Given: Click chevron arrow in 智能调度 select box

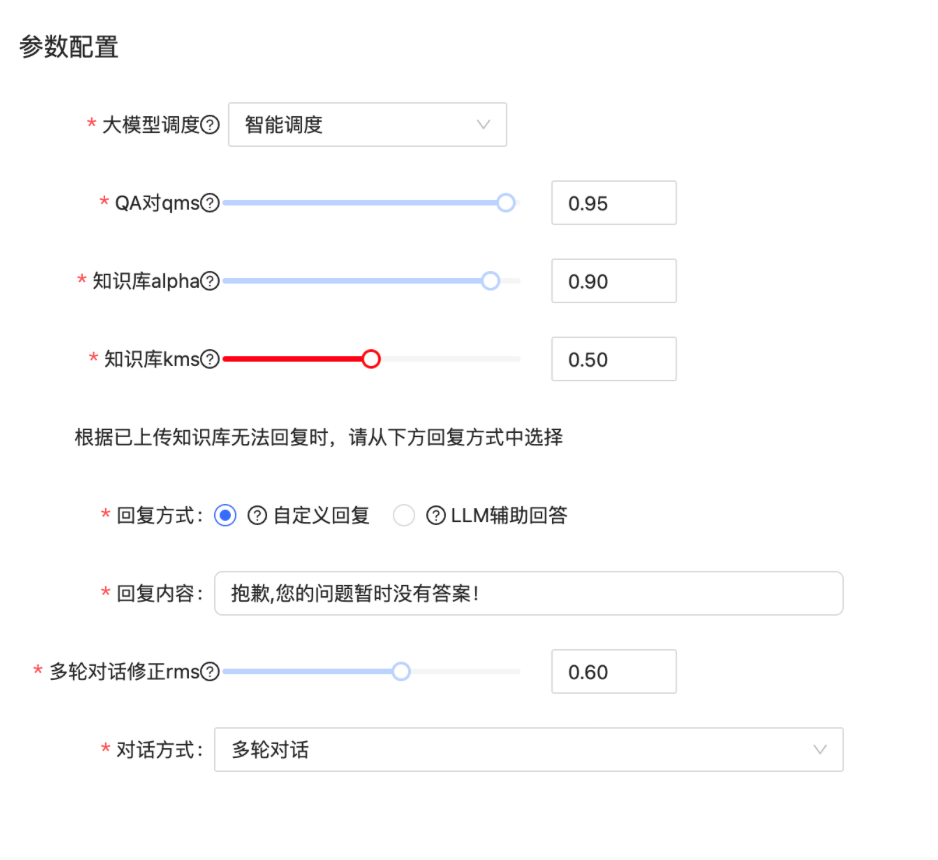Looking at the screenshot, I should pyautogui.click(x=484, y=125).
